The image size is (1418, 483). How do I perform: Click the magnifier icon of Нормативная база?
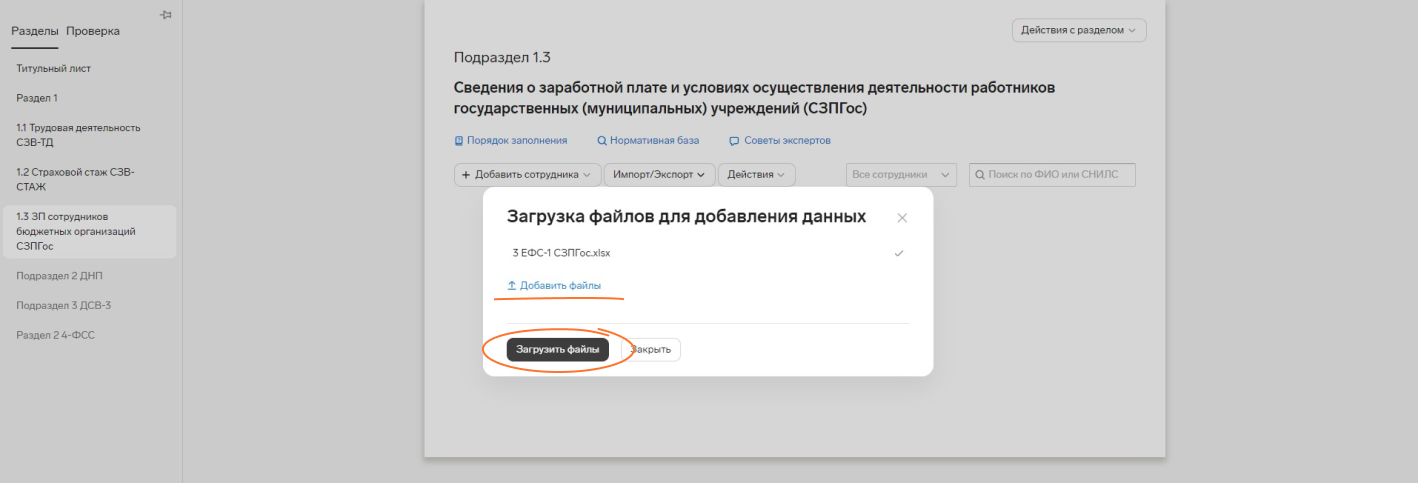coord(602,141)
